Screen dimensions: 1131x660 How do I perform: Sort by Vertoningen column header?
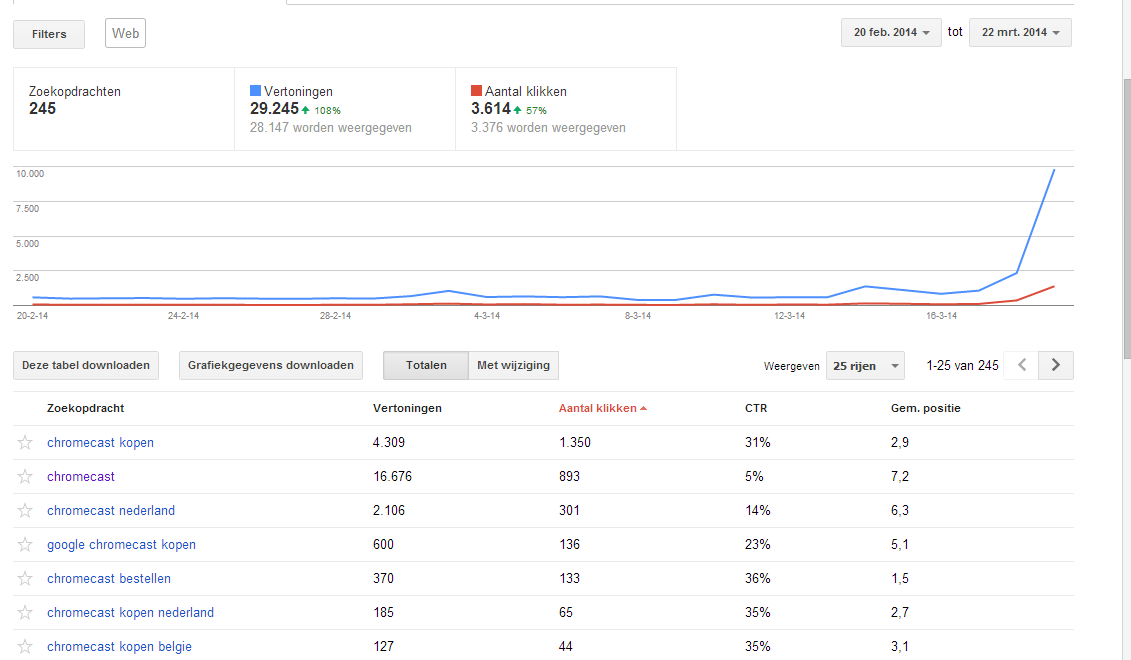click(407, 408)
